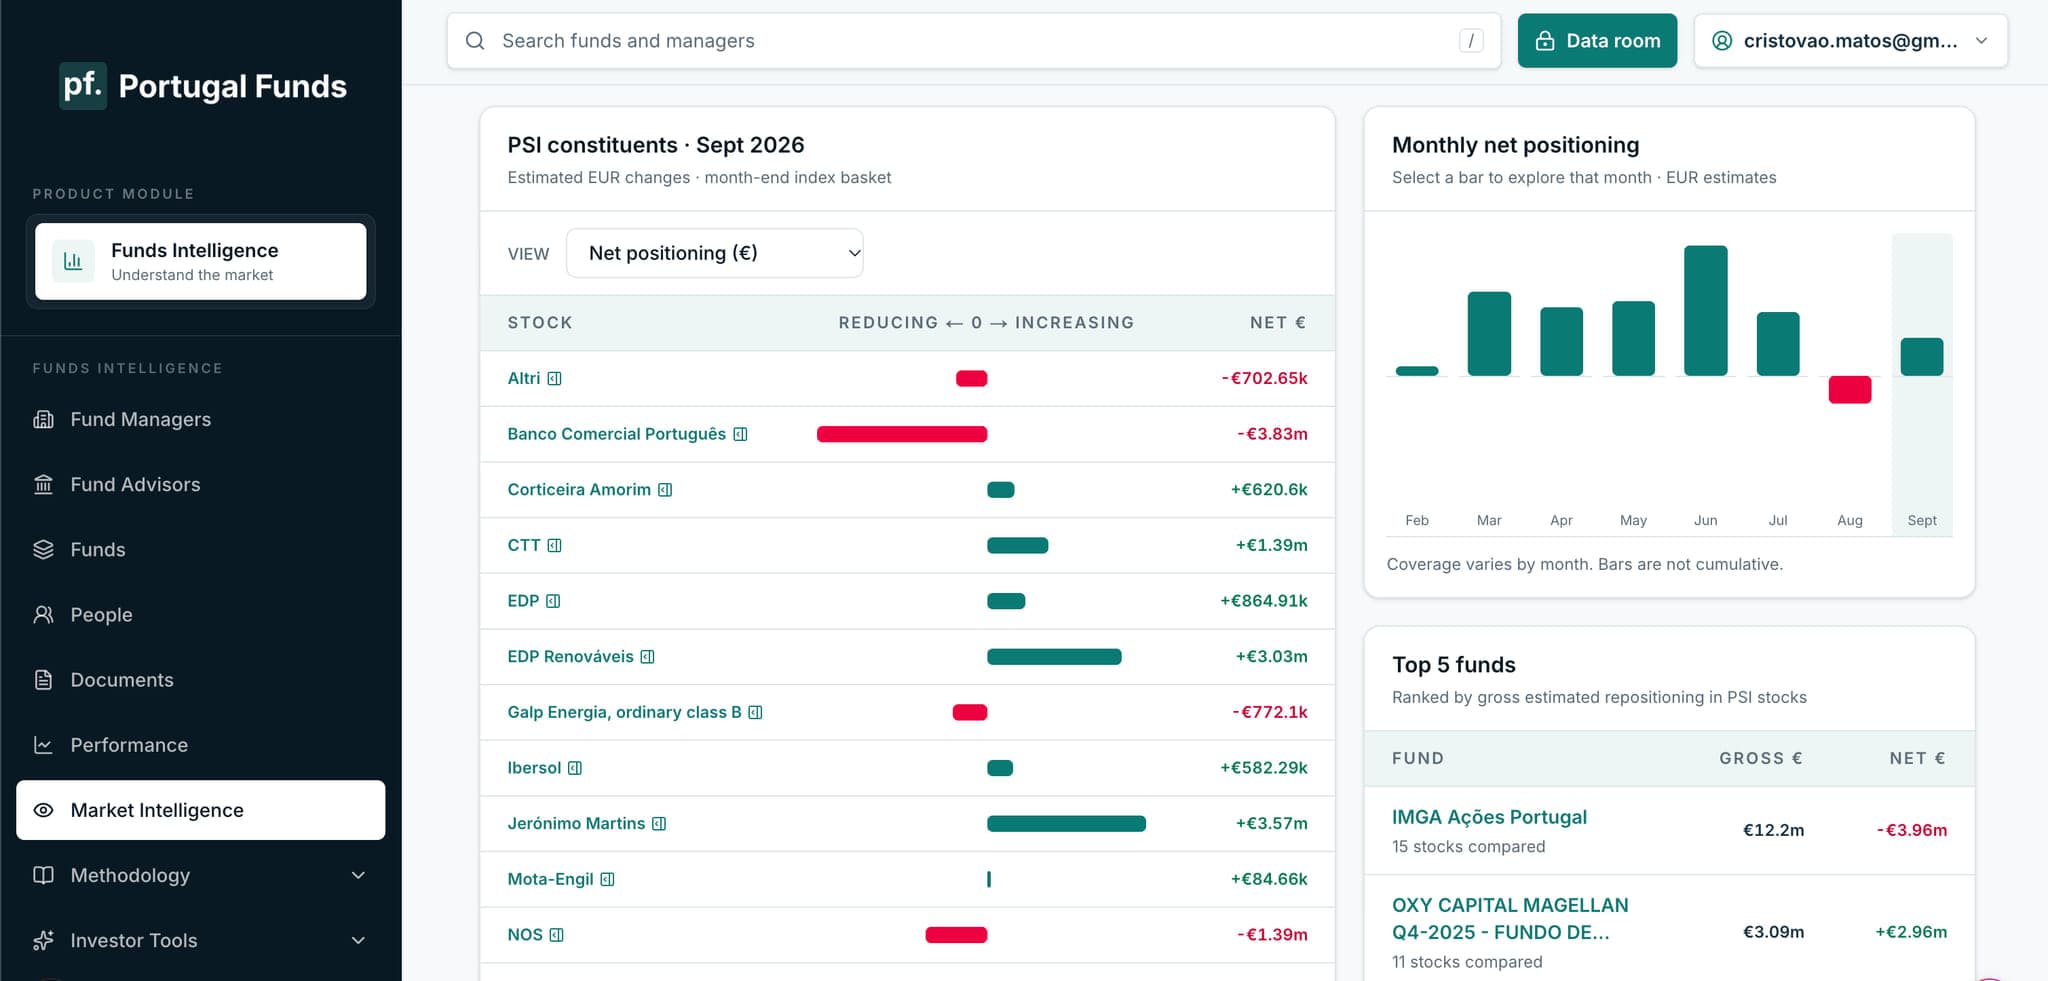Click the Funds Intelligence product module card

(200, 261)
